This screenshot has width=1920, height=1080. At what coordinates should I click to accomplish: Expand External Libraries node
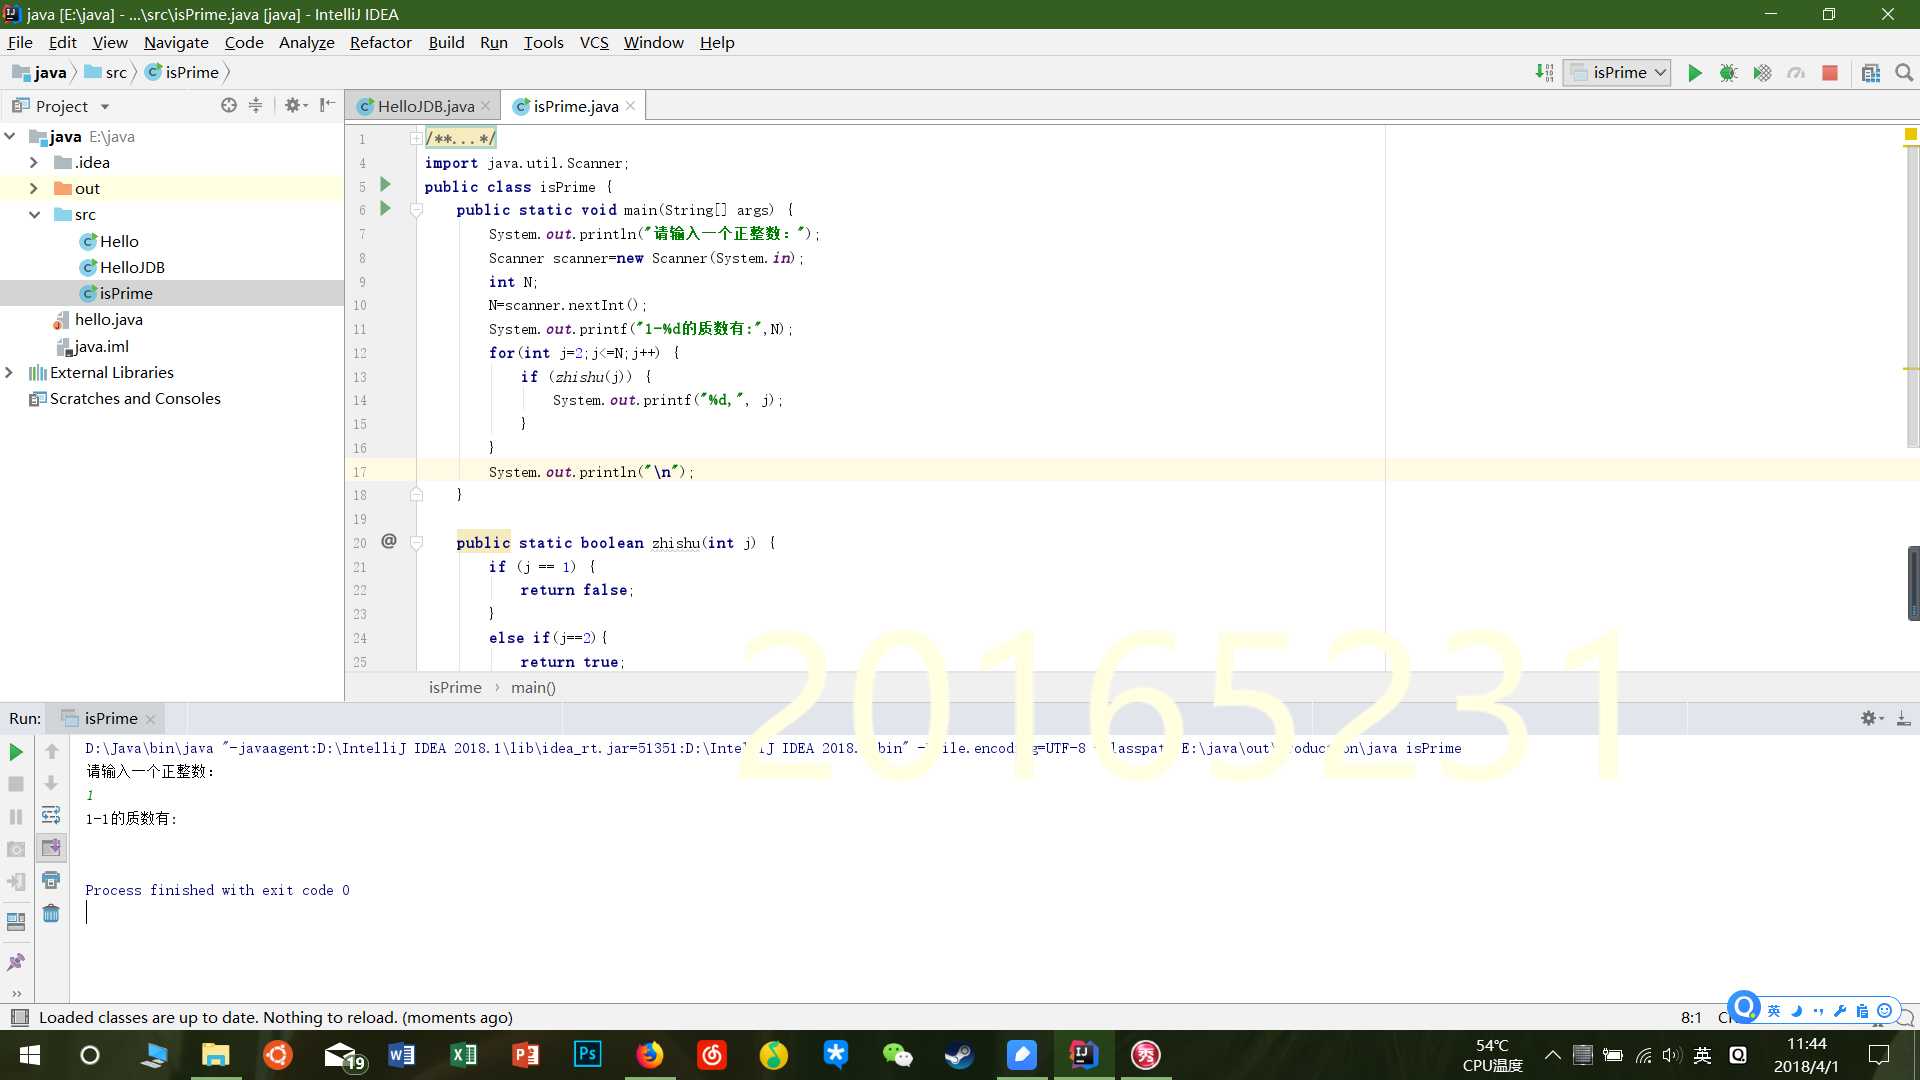click(x=9, y=372)
